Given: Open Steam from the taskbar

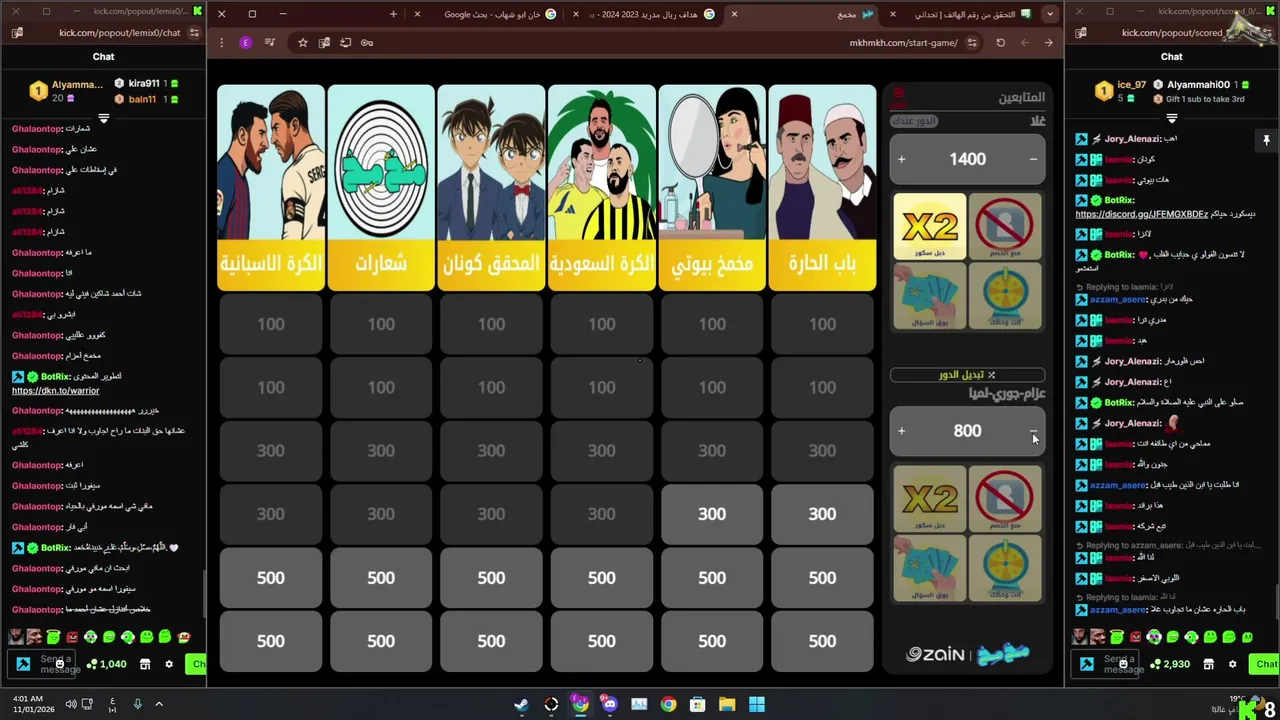Looking at the screenshot, I should point(521,704).
